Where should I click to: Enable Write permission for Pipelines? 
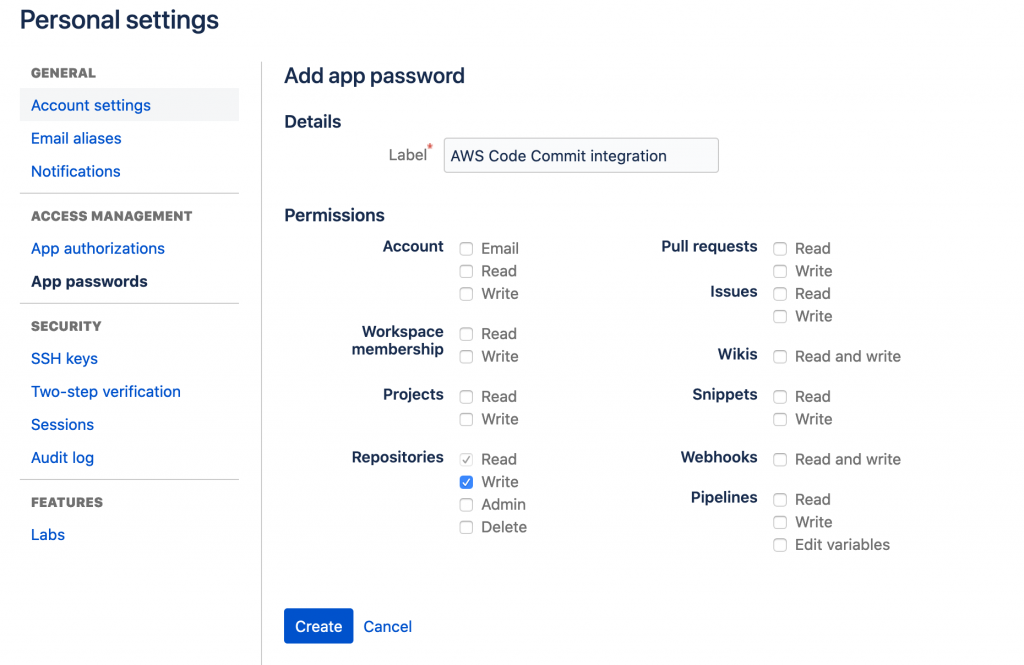point(780,522)
